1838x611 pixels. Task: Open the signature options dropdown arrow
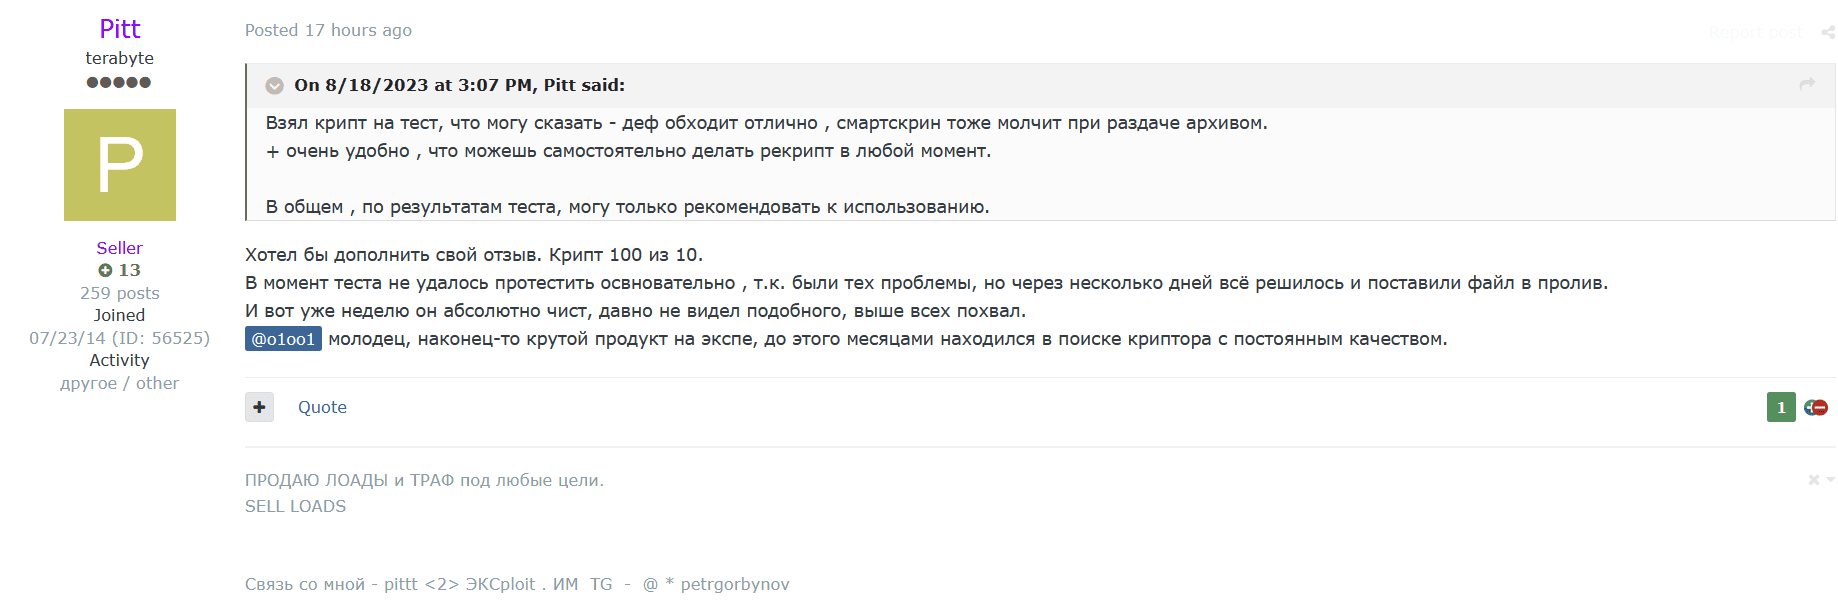pyautogui.click(x=1830, y=480)
